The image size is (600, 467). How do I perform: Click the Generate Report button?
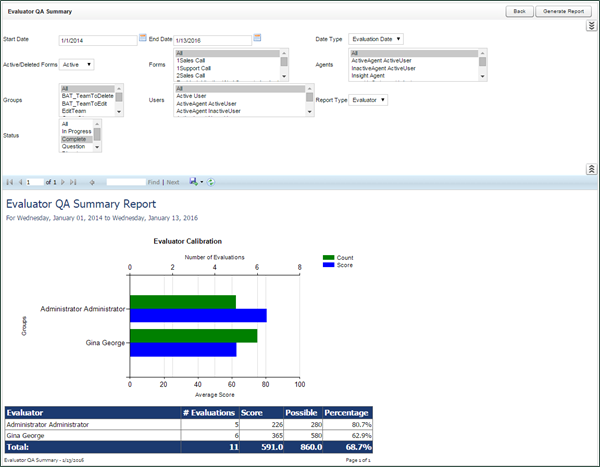point(561,10)
